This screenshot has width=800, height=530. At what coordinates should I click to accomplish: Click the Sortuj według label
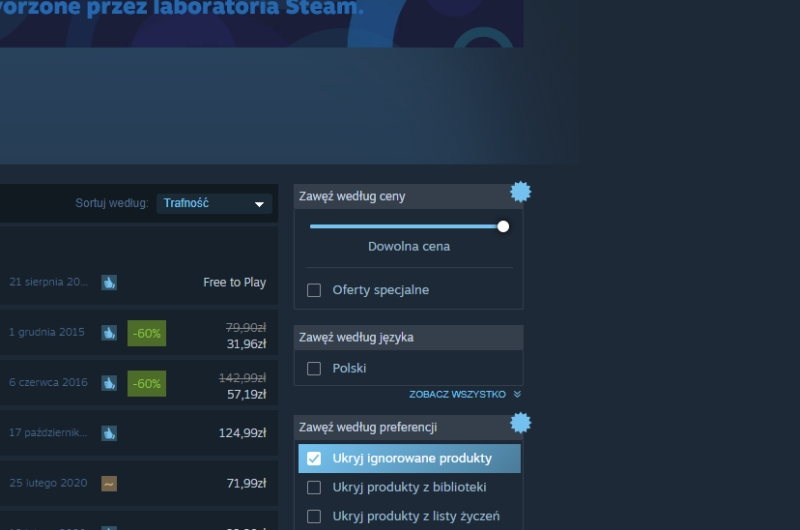point(112,203)
